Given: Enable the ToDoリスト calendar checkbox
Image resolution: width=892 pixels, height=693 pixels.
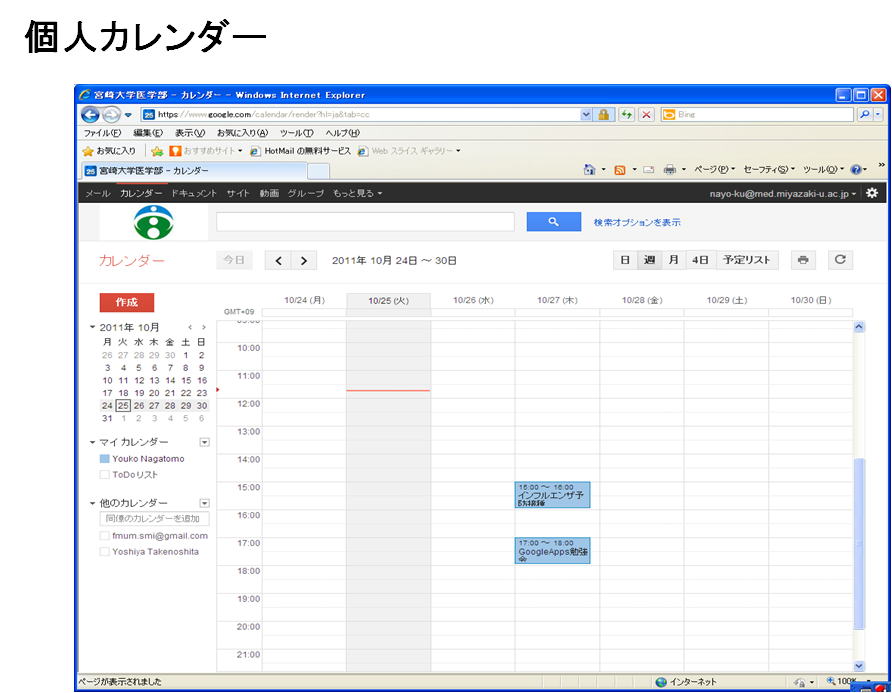Looking at the screenshot, I should coord(105,475).
